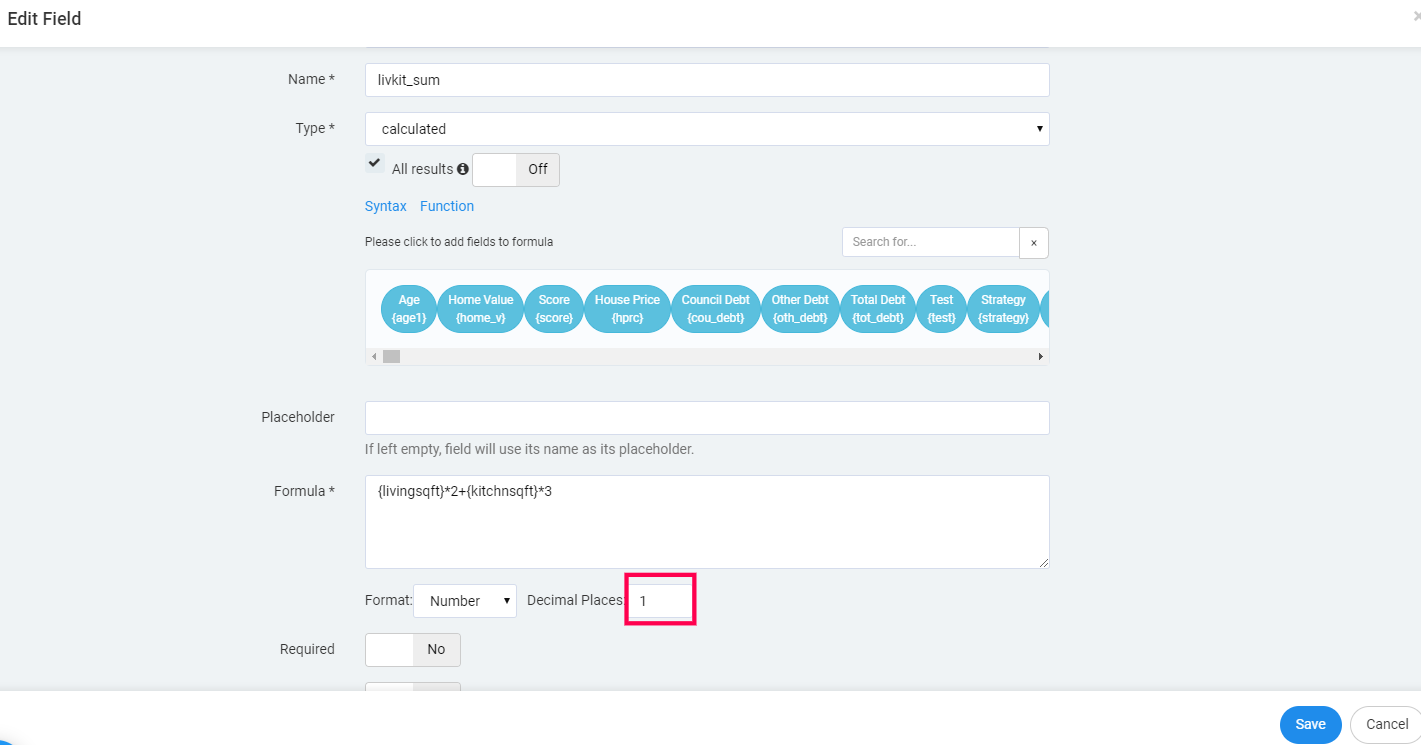The height and width of the screenshot is (745, 1421).
Task: Click the Cancel button
Action: point(1386,724)
